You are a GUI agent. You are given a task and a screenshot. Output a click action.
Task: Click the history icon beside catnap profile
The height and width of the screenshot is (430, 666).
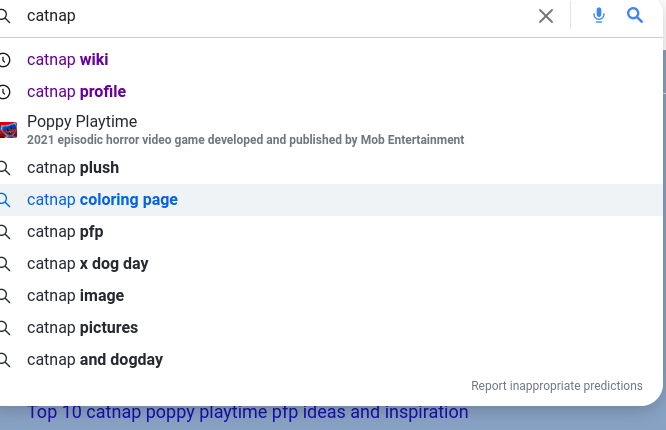click(x=5, y=92)
